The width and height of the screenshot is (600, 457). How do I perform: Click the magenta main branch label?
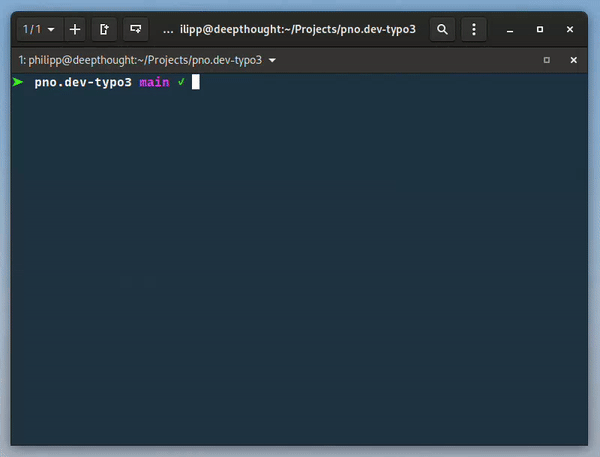point(154,82)
